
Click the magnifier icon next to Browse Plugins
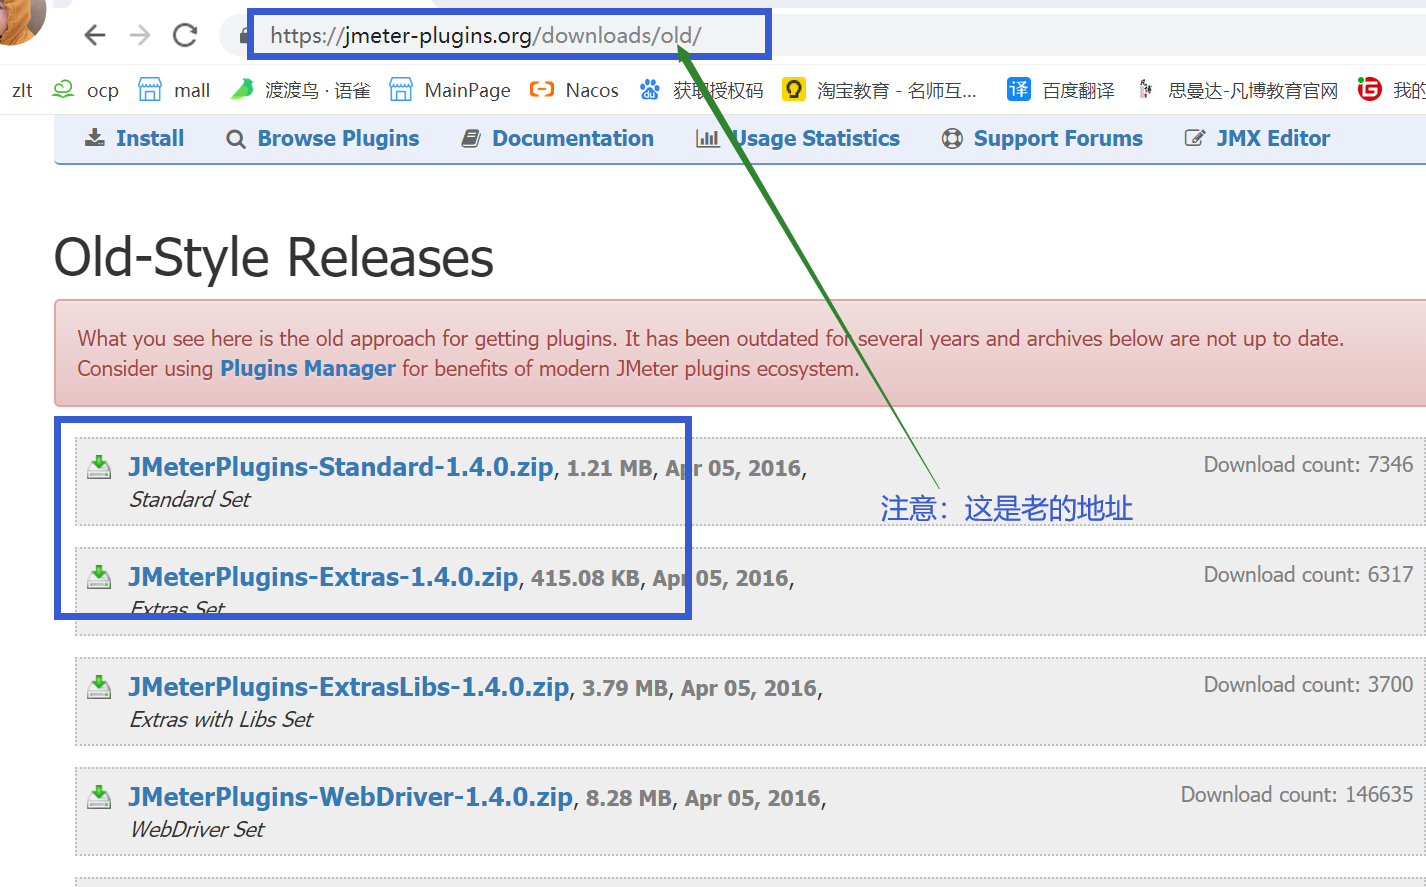pos(235,139)
